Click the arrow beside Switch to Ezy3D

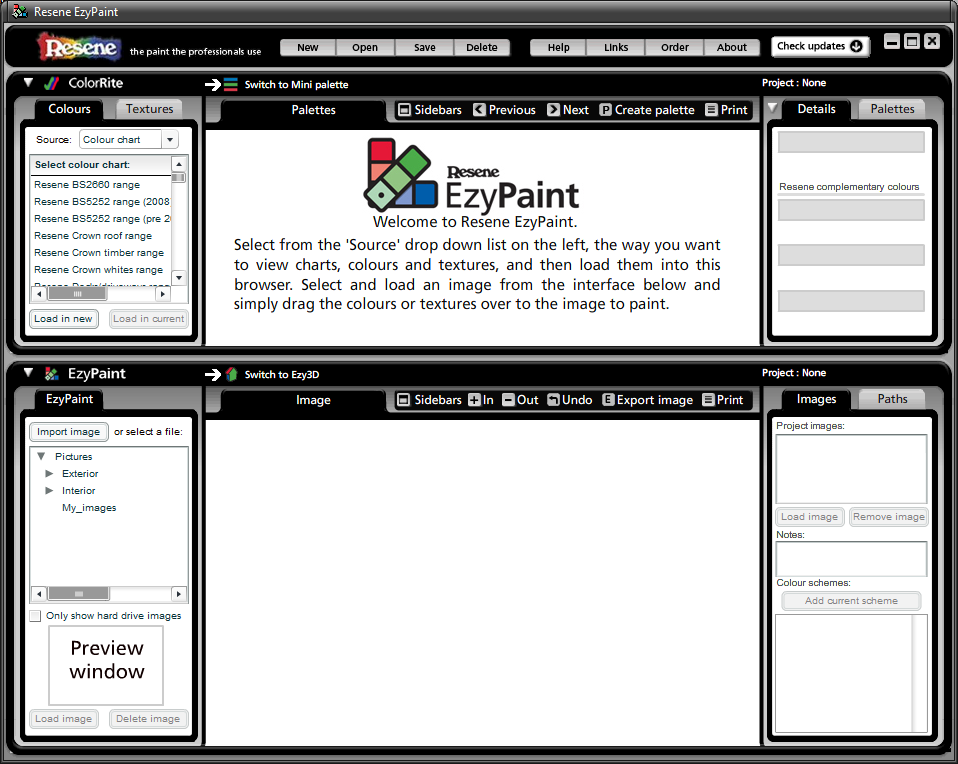click(213, 374)
